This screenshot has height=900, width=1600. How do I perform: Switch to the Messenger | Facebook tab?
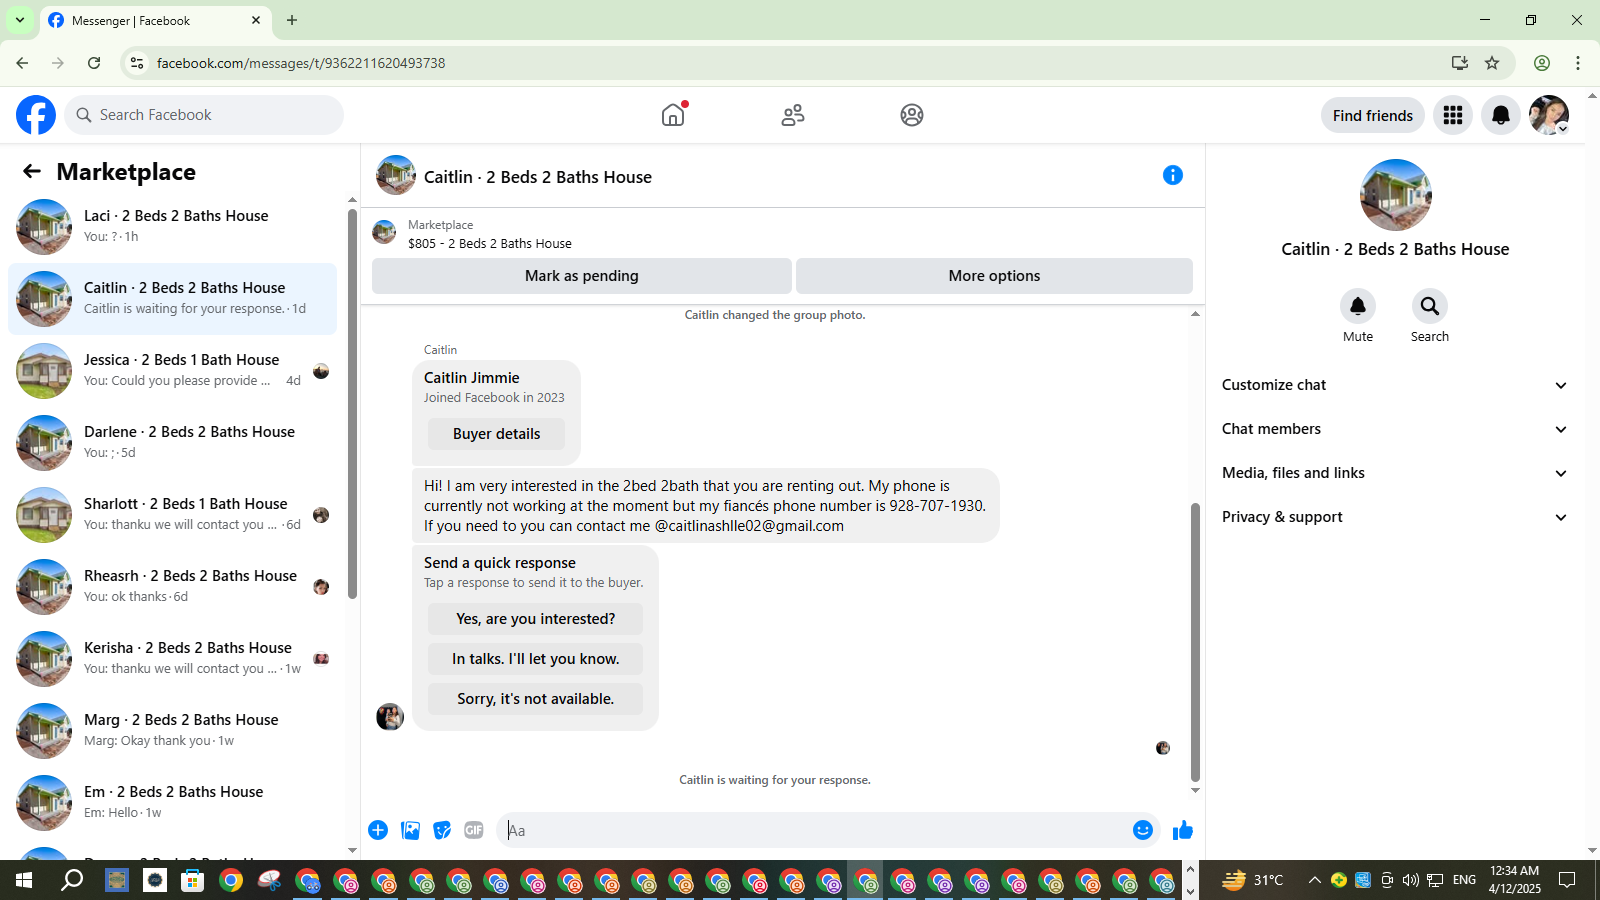(155, 20)
